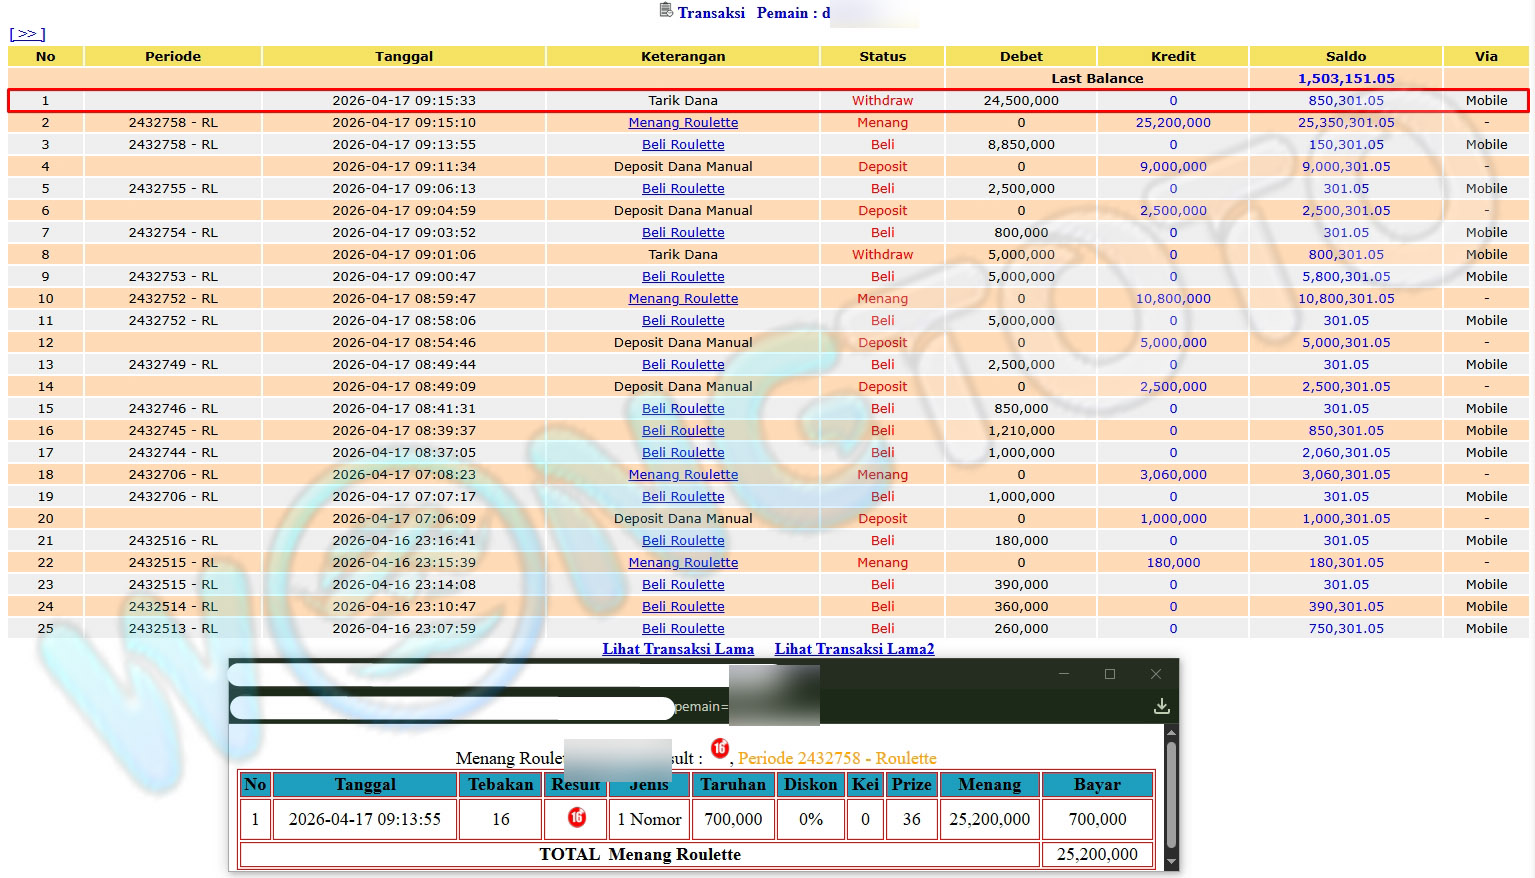Maximize the popup window
The image size is (1535, 878).
1109,674
